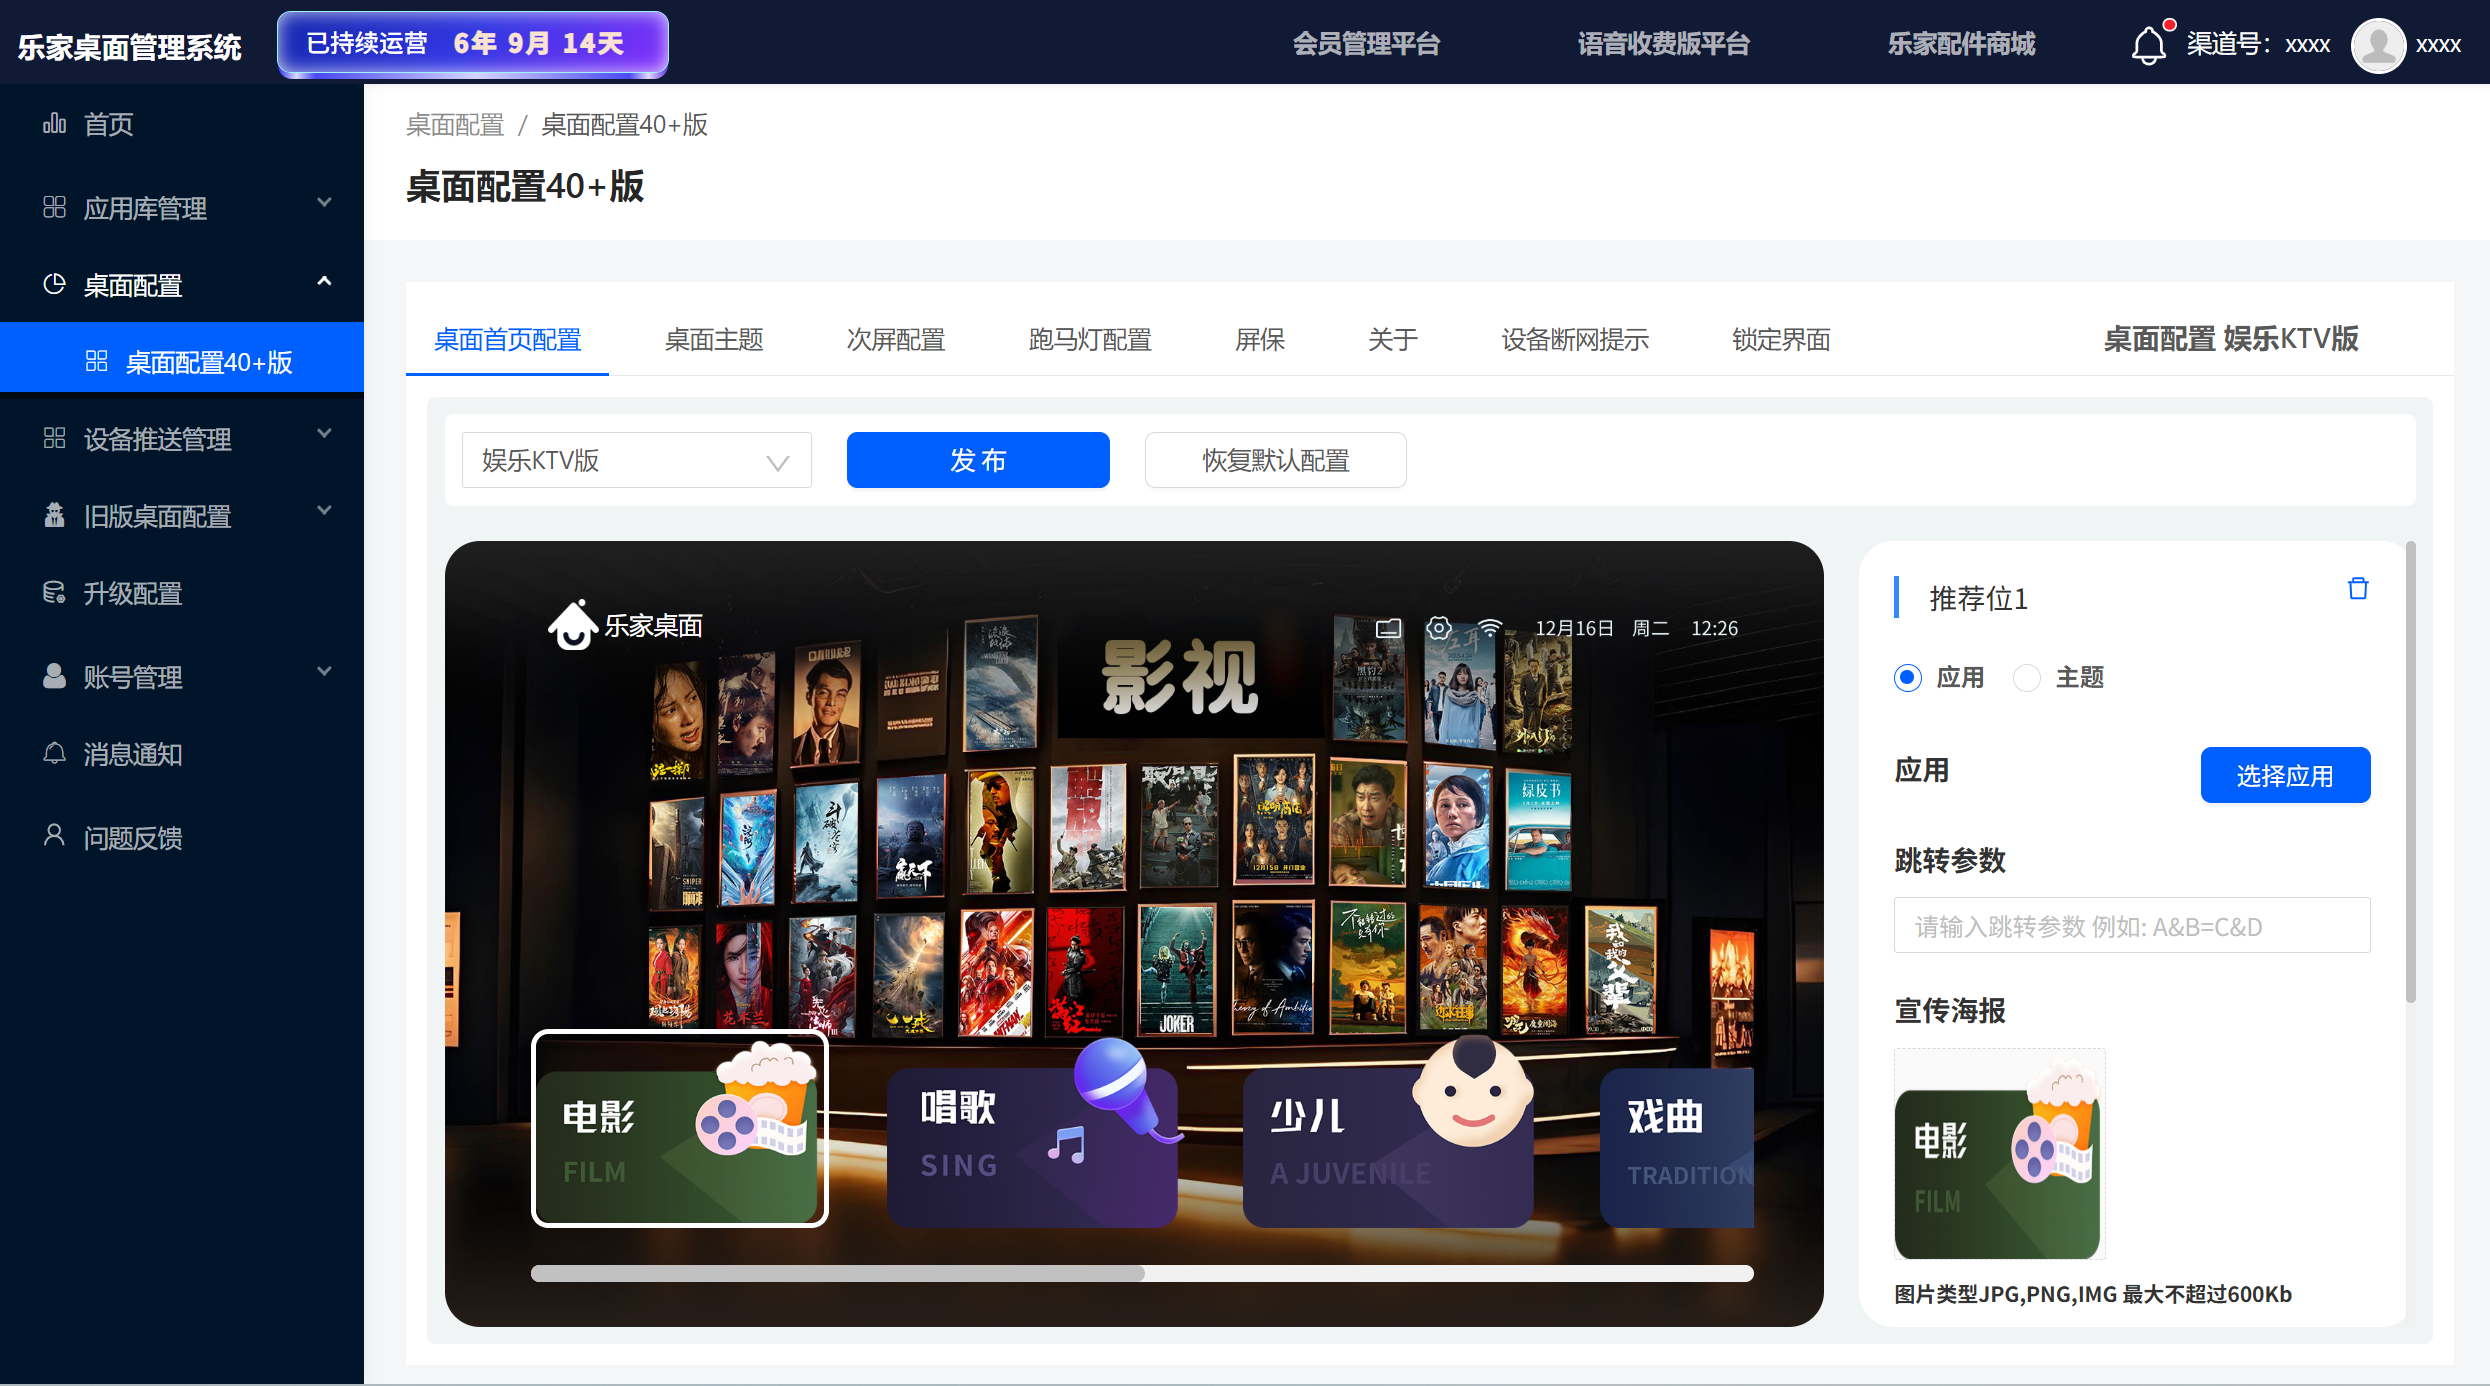Select the 戏曲 TRADITION tile
Screen dimensions: 2490x1386
[1677, 1147]
